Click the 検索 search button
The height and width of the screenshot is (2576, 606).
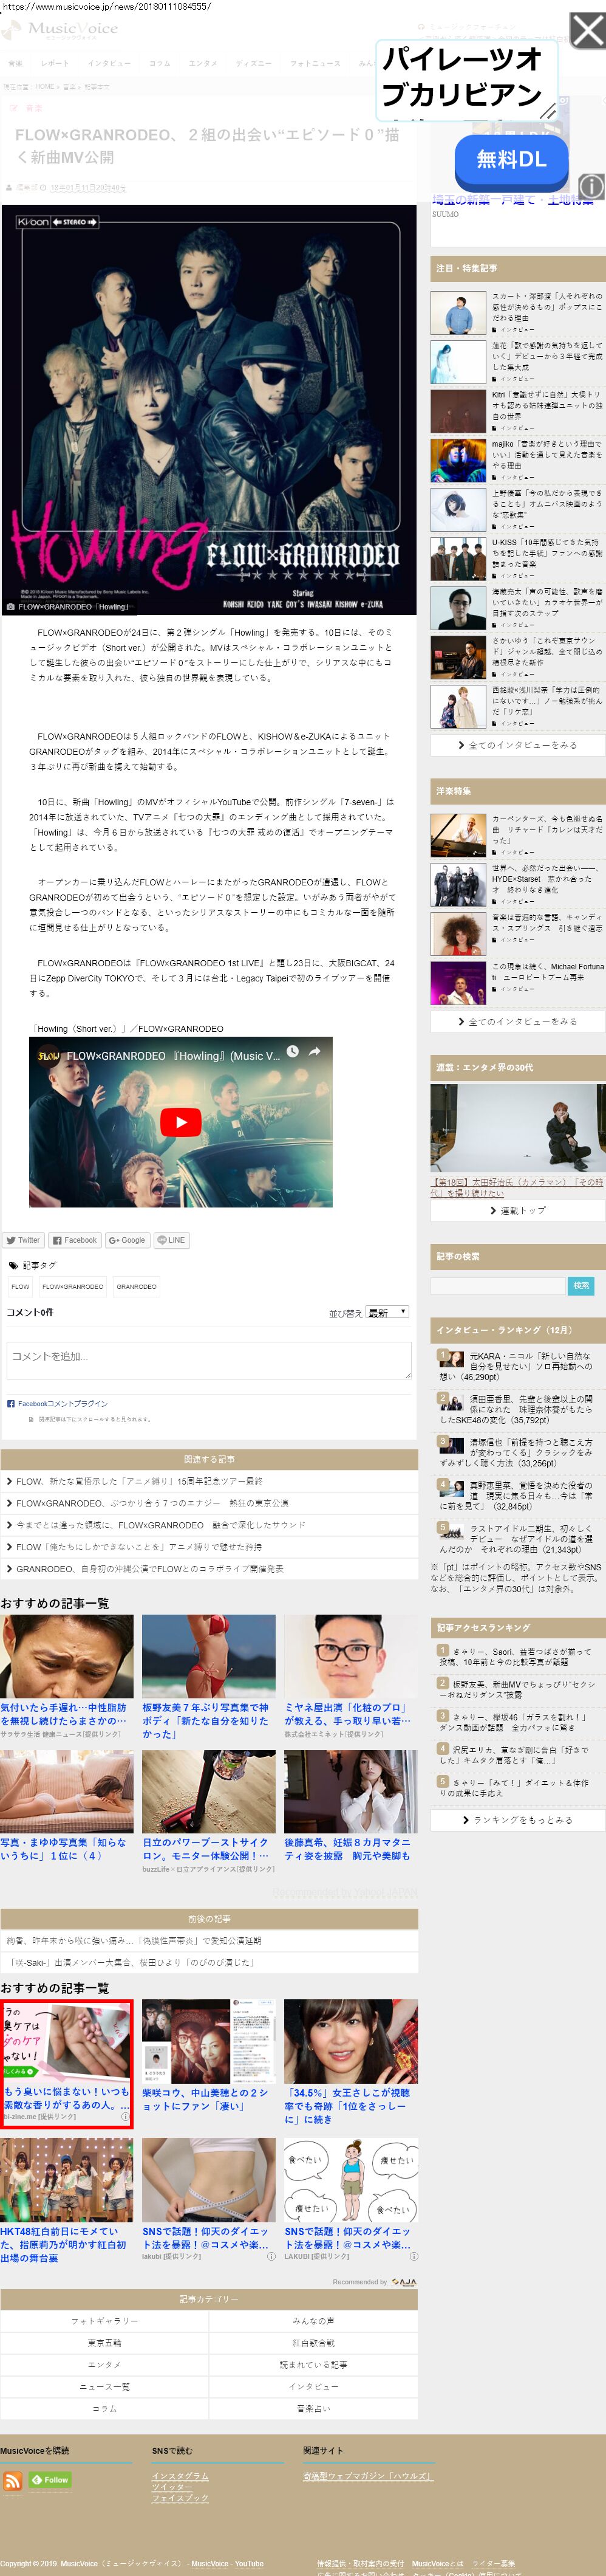(581, 1285)
